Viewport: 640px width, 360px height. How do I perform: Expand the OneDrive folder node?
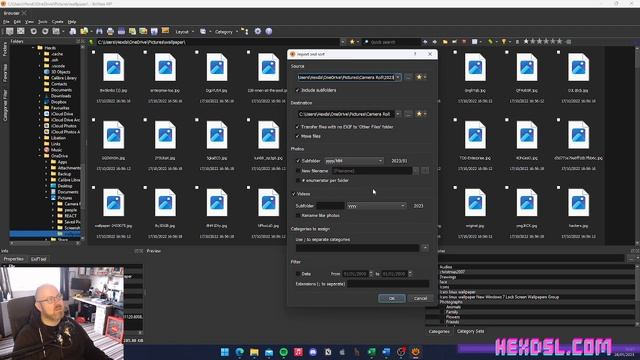[40, 156]
